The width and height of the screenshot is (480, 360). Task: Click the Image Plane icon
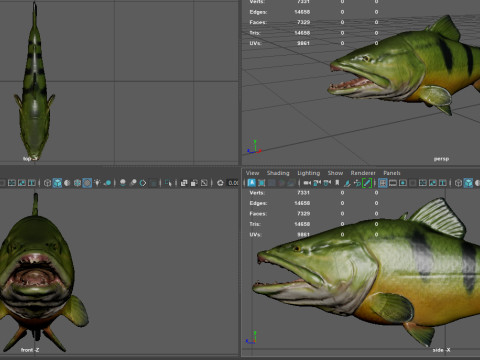pyautogui.click(x=347, y=183)
